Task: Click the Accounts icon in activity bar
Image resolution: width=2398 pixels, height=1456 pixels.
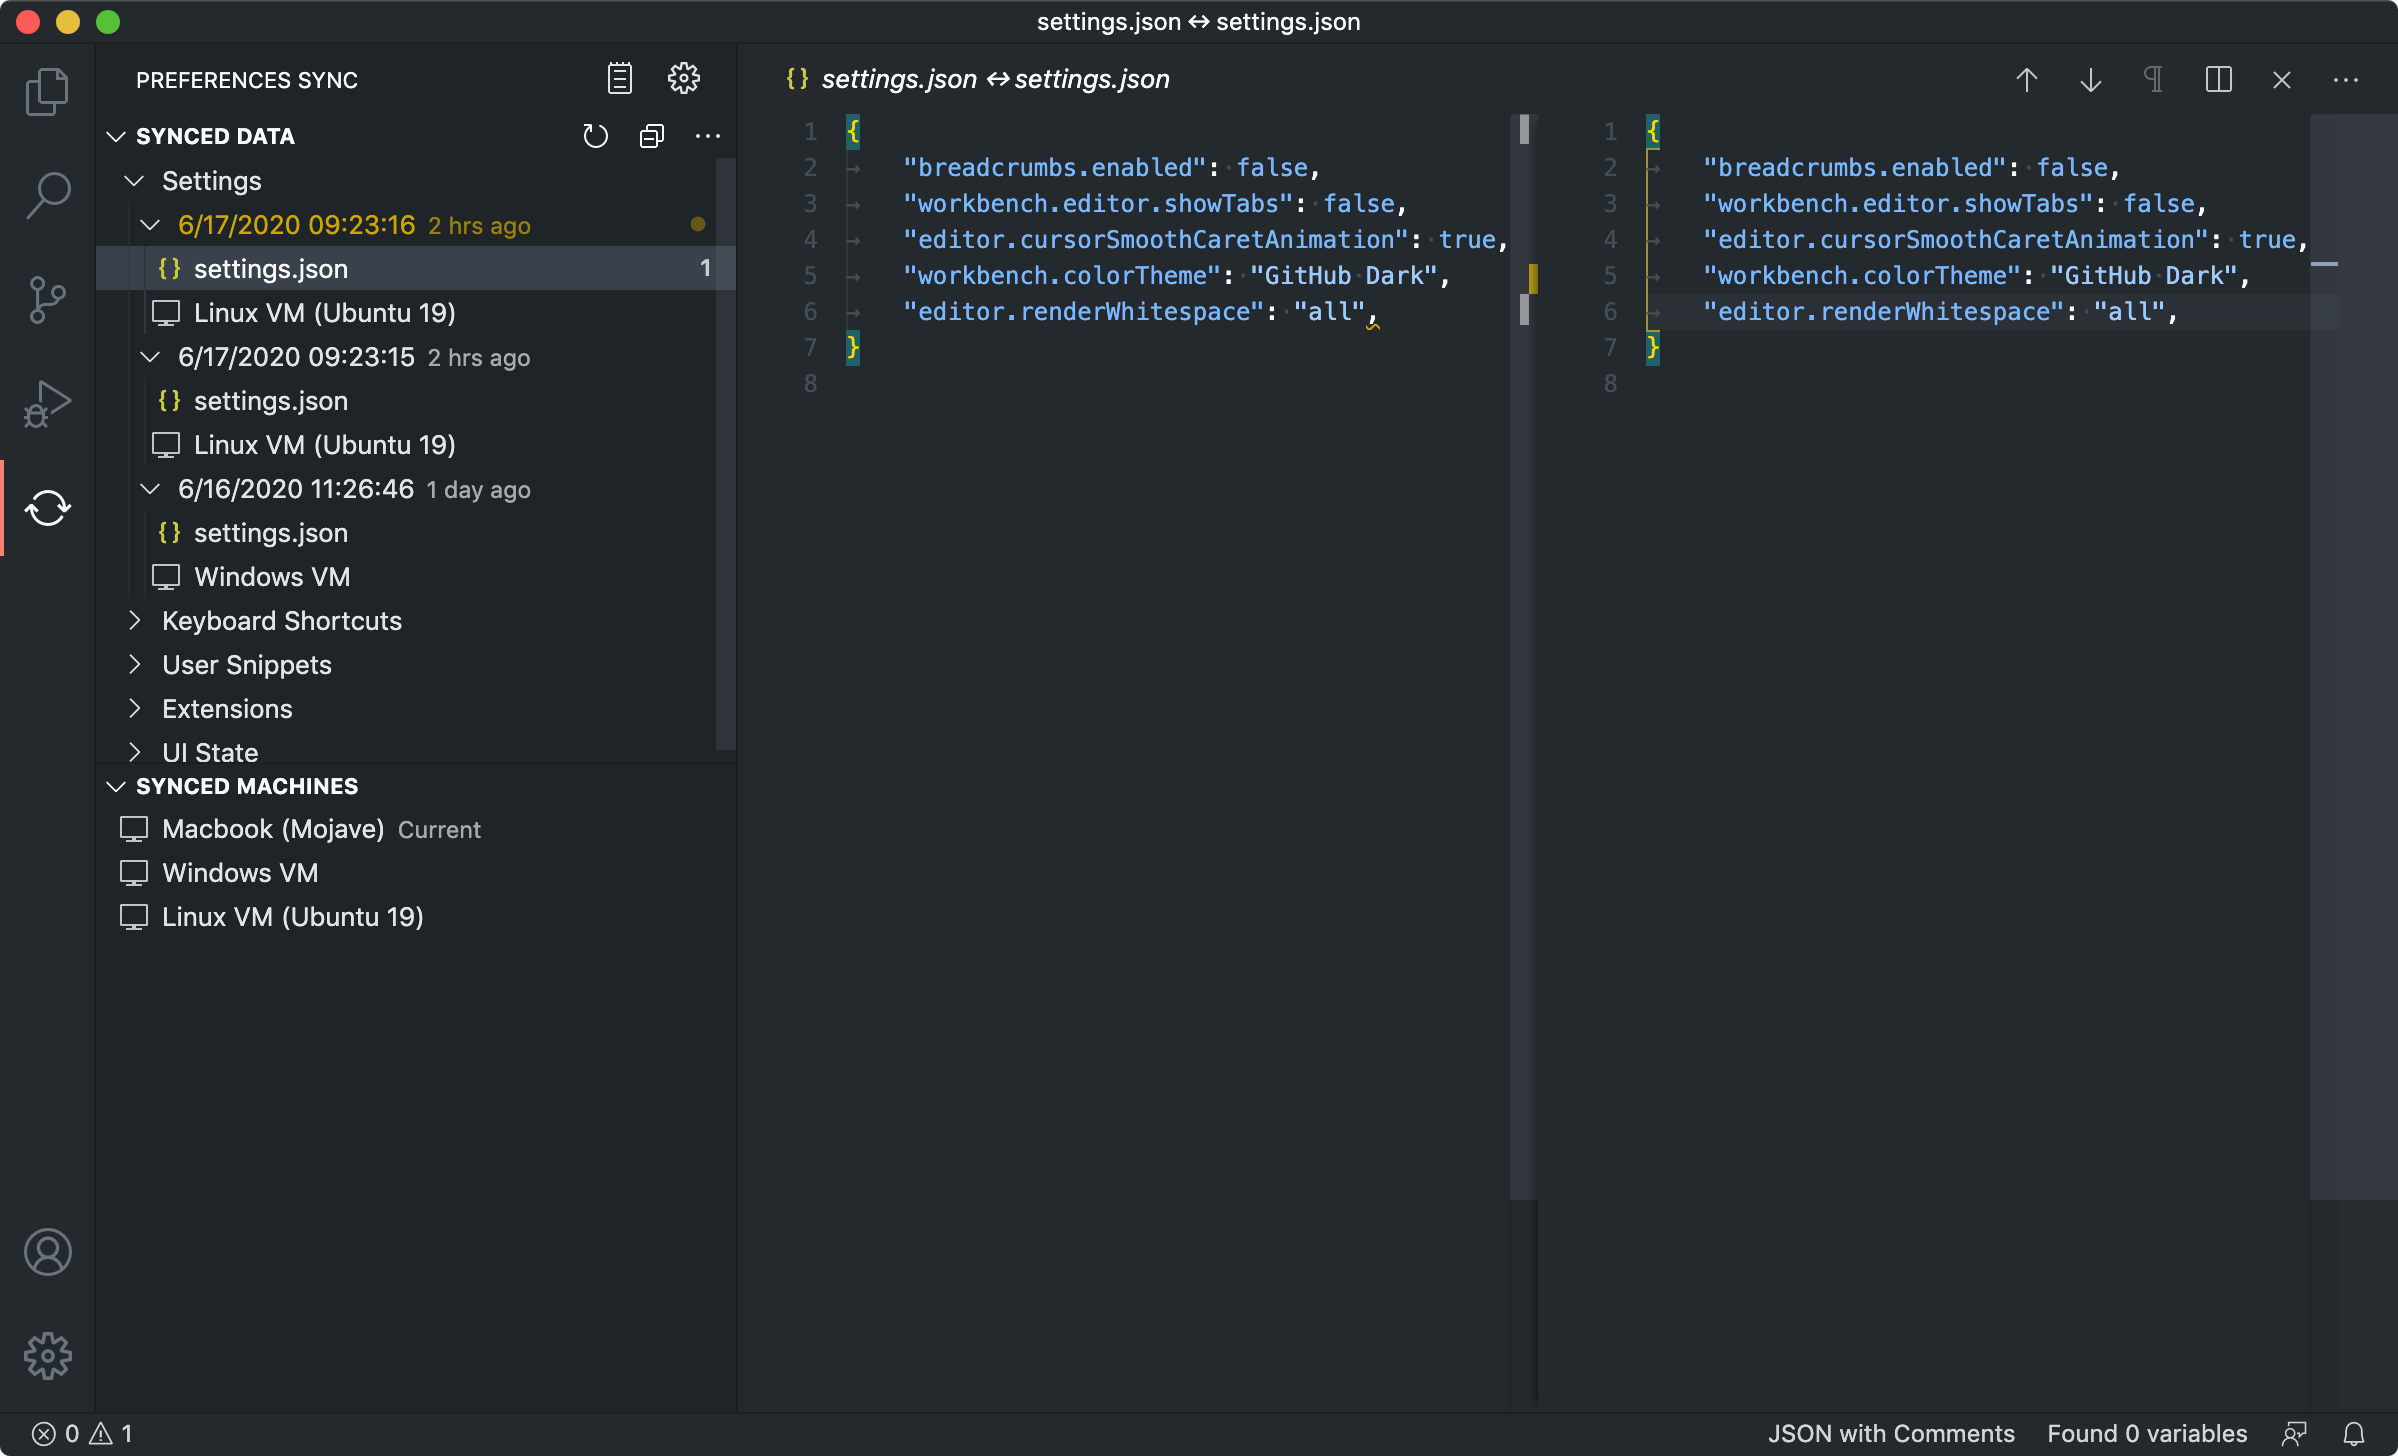Action: (x=47, y=1252)
